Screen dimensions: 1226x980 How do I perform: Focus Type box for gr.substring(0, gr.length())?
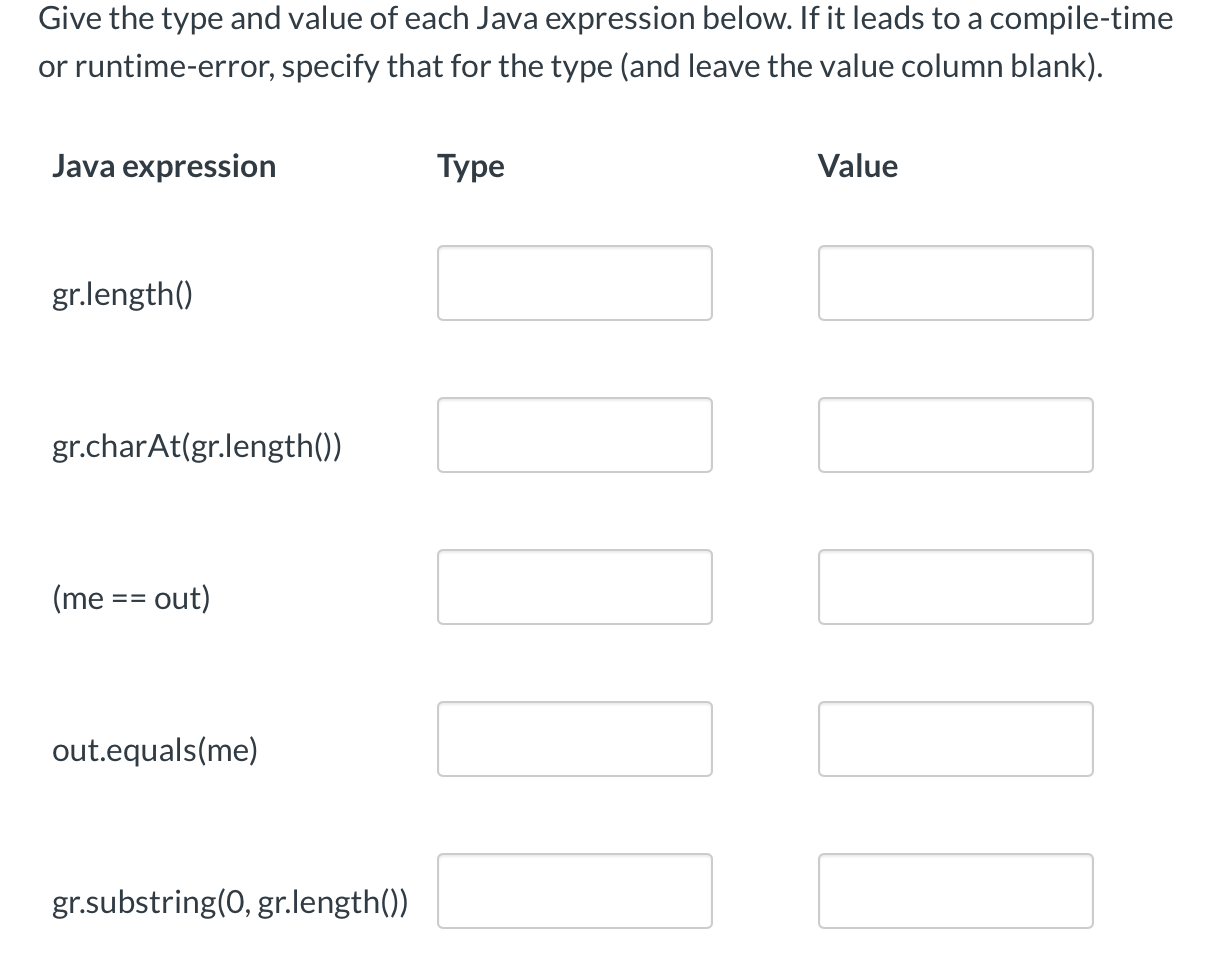[x=575, y=891]
